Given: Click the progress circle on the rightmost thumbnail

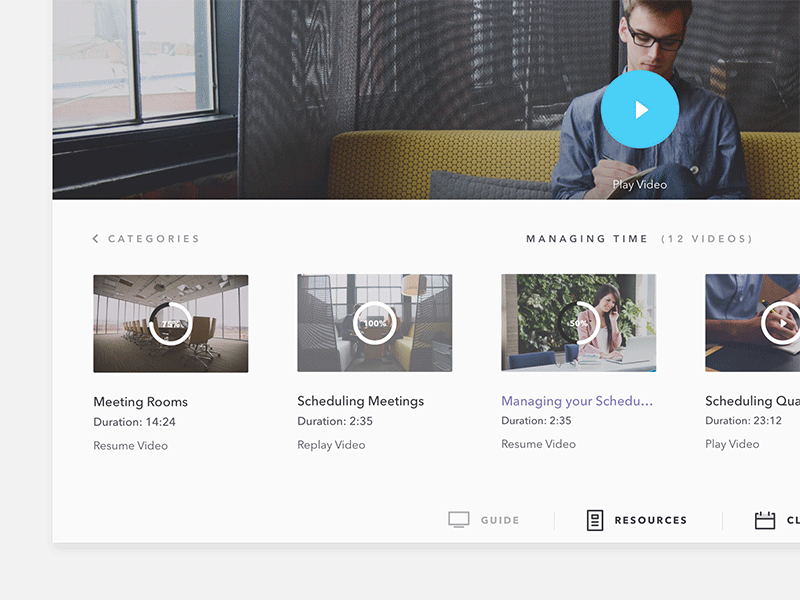Looking at the screenshot, I should pos(783,322).
